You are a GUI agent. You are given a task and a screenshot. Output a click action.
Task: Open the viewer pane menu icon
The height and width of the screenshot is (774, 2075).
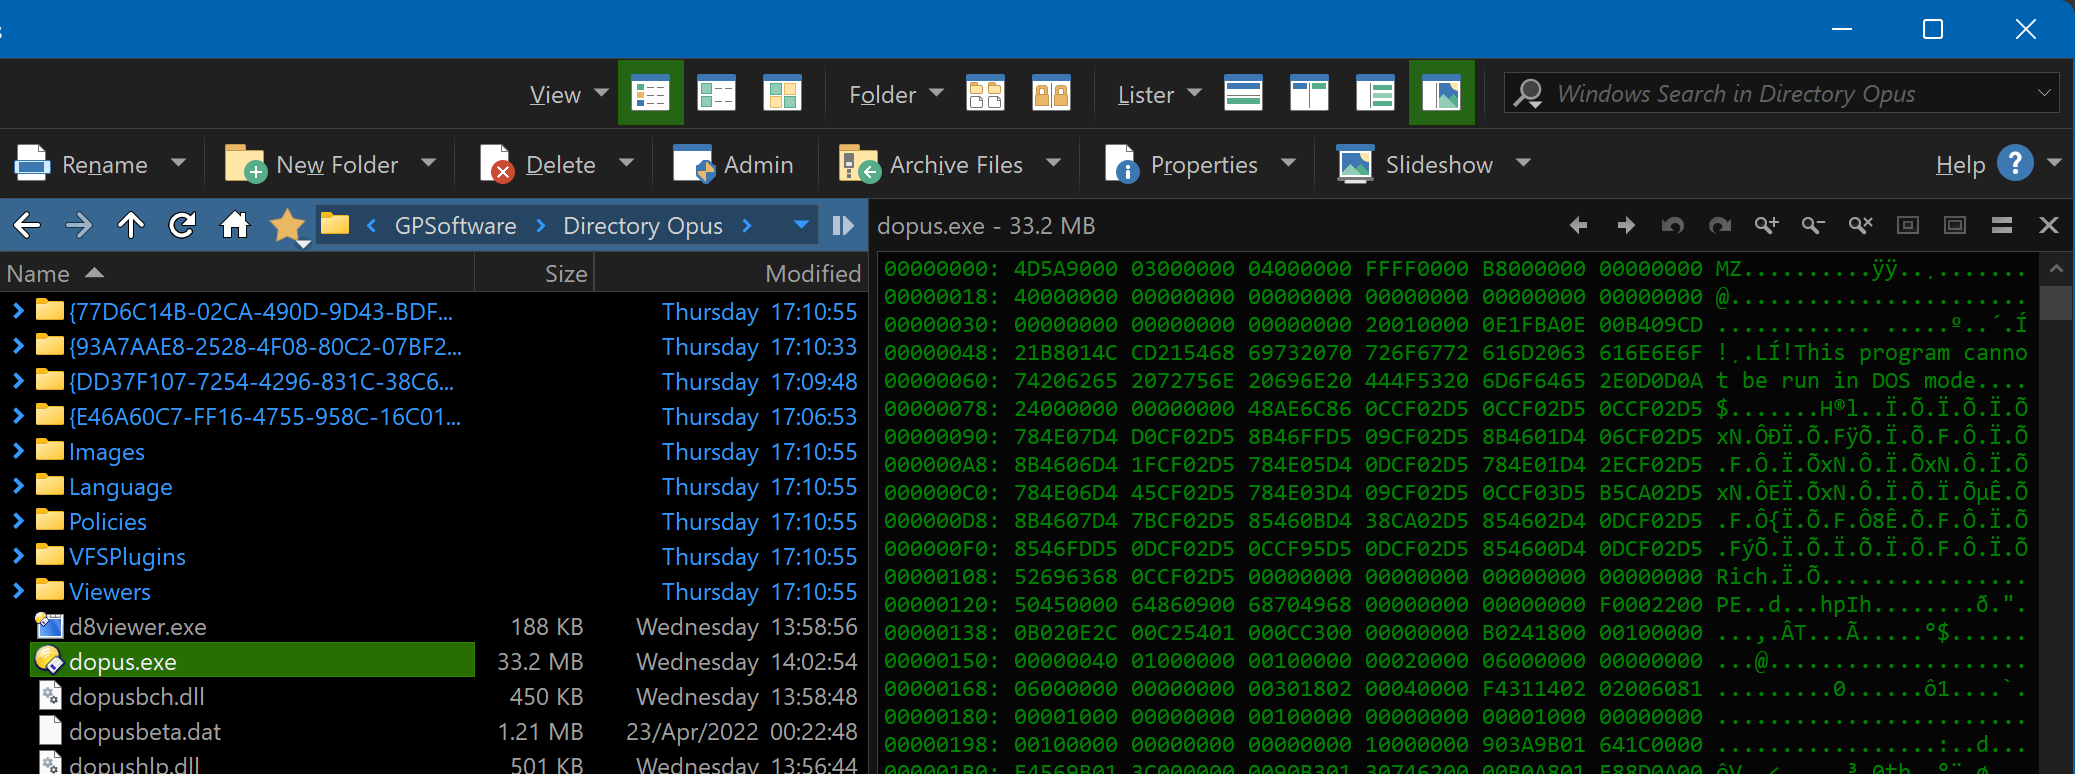[x=2002, y=225]
